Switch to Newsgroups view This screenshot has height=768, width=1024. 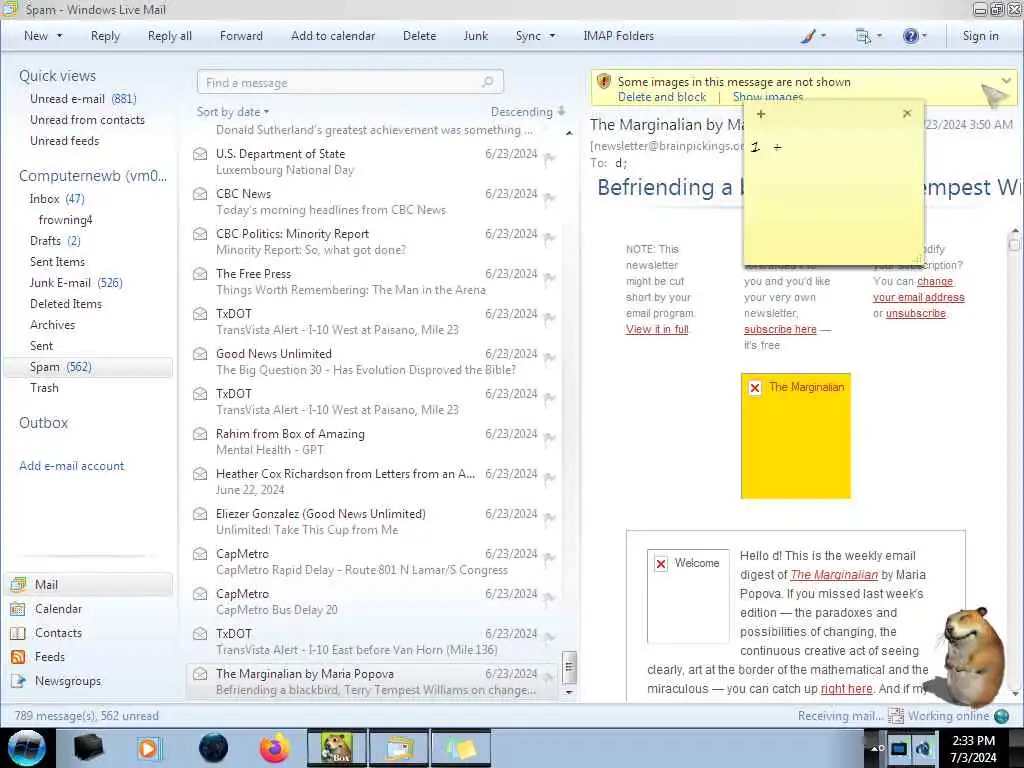coord(68,681)
